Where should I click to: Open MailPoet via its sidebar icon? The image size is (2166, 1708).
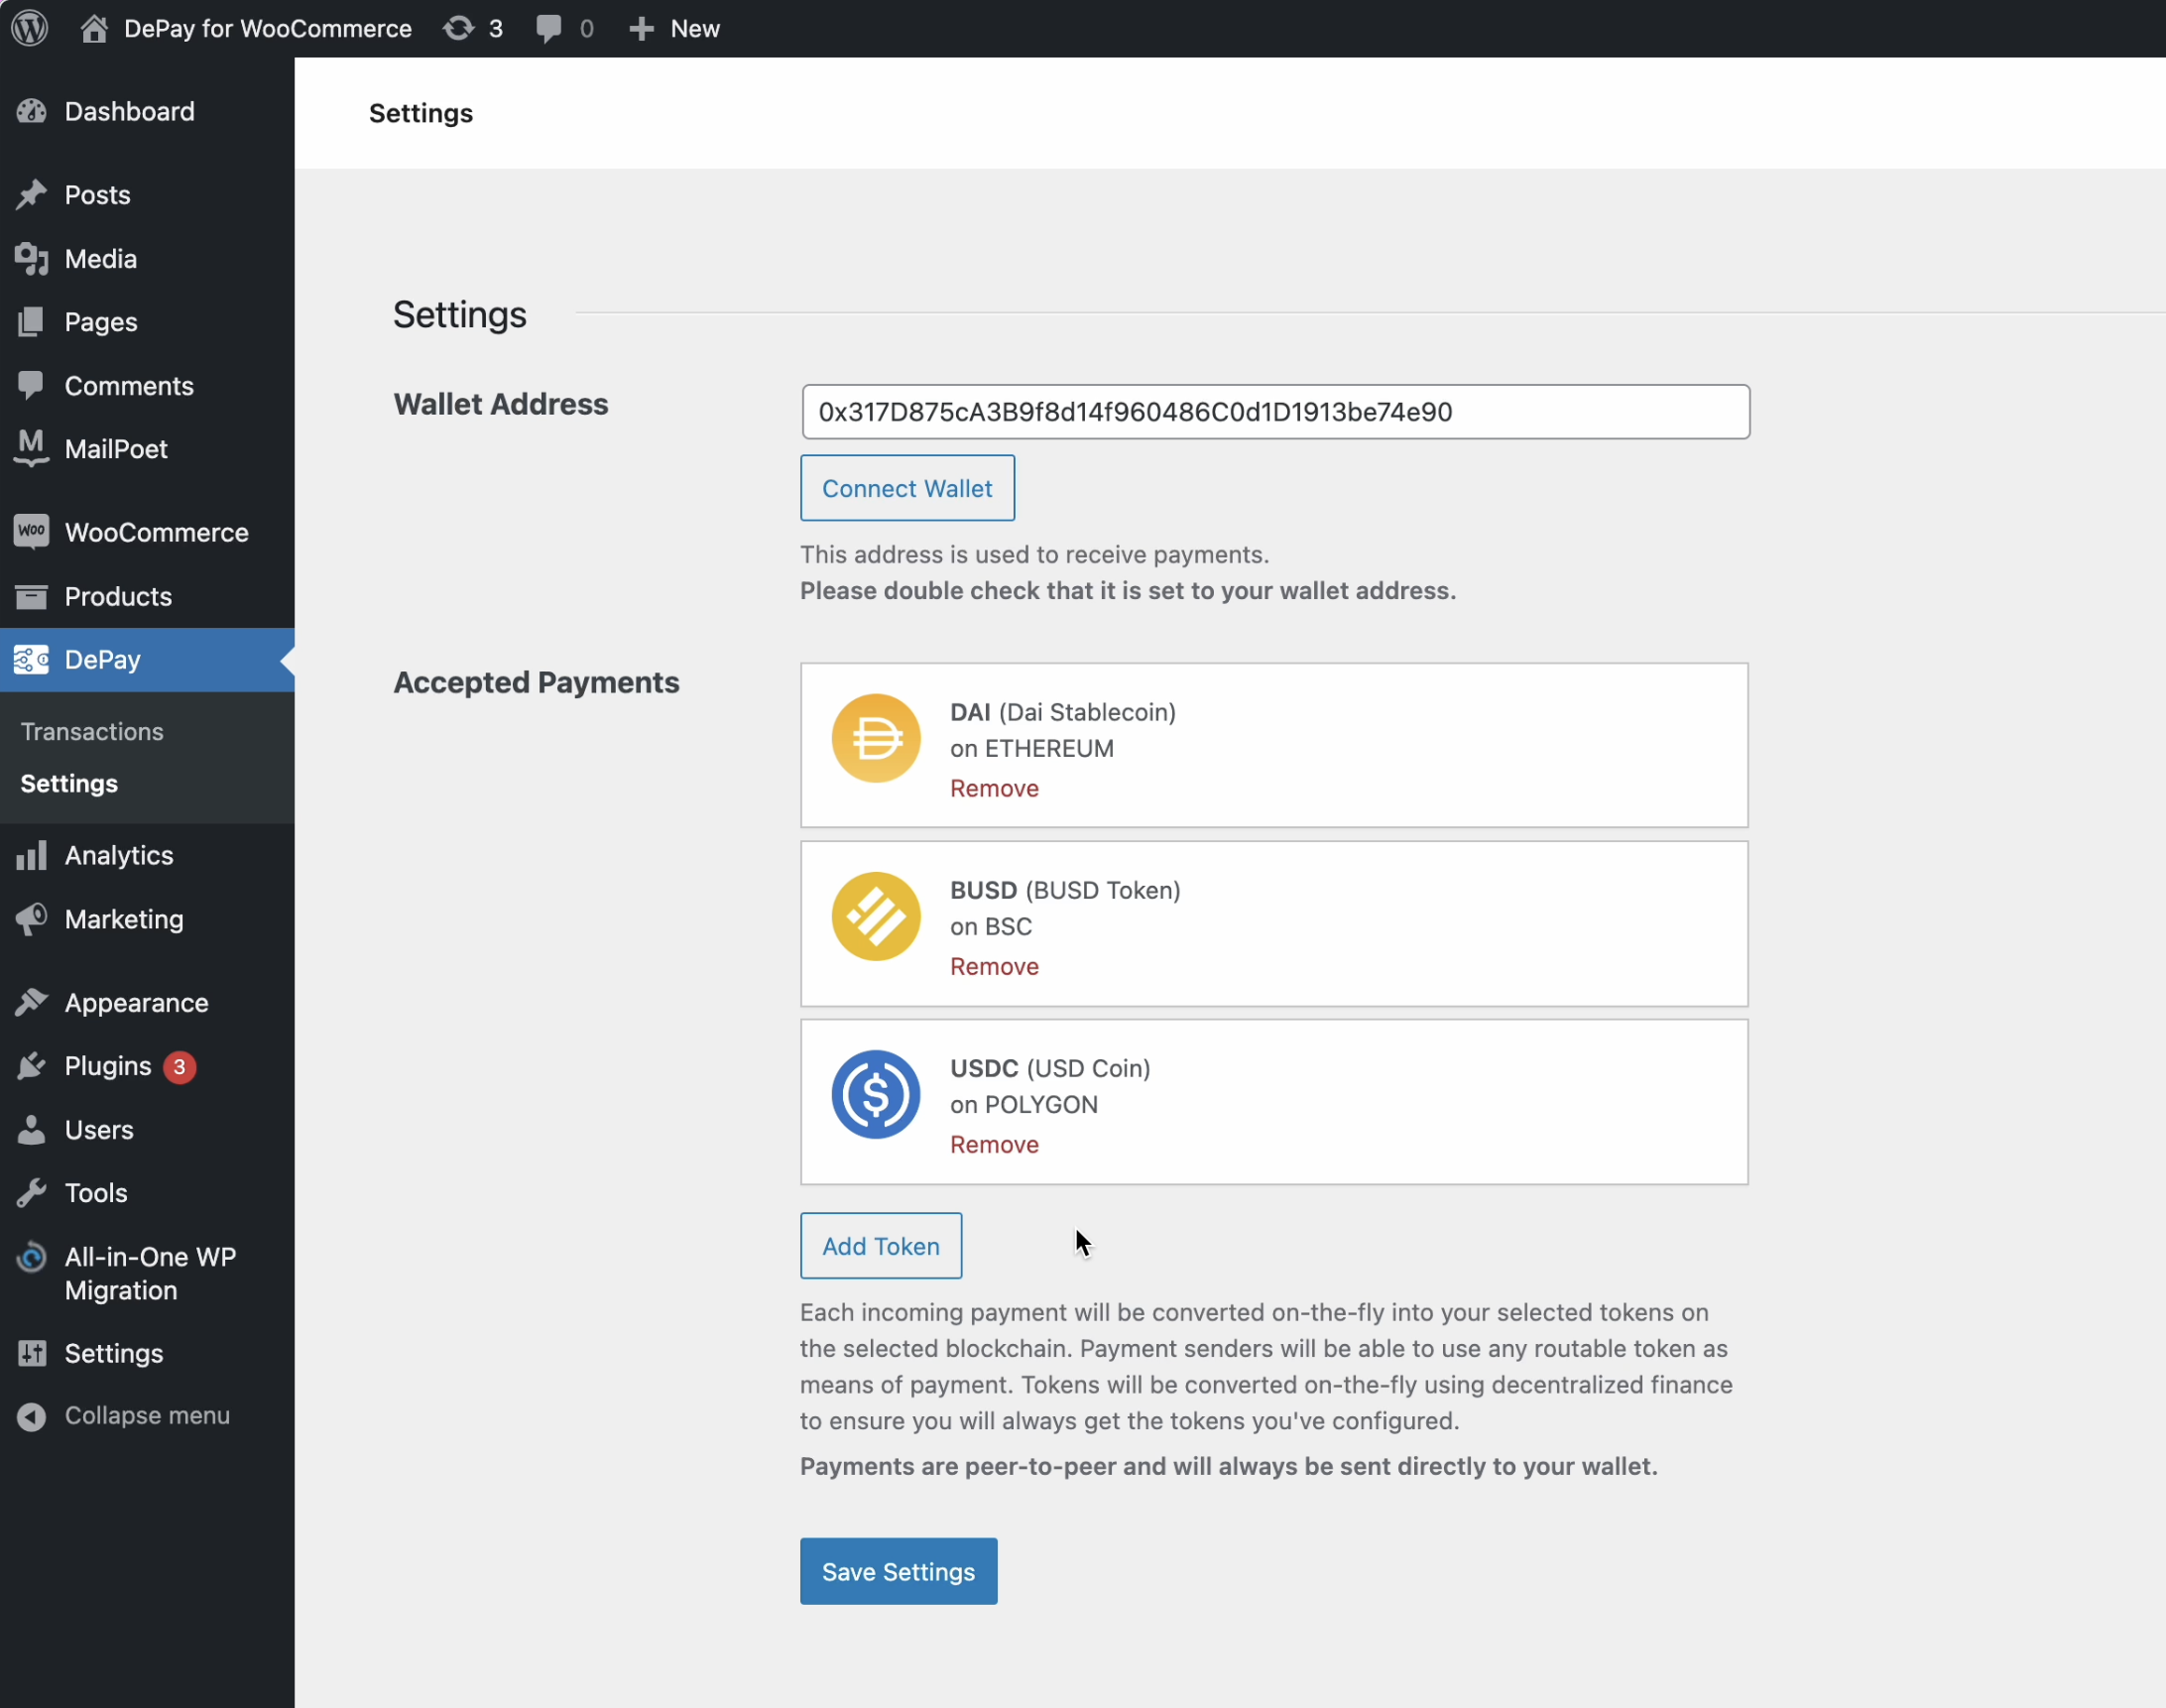(x=31, y=449)
